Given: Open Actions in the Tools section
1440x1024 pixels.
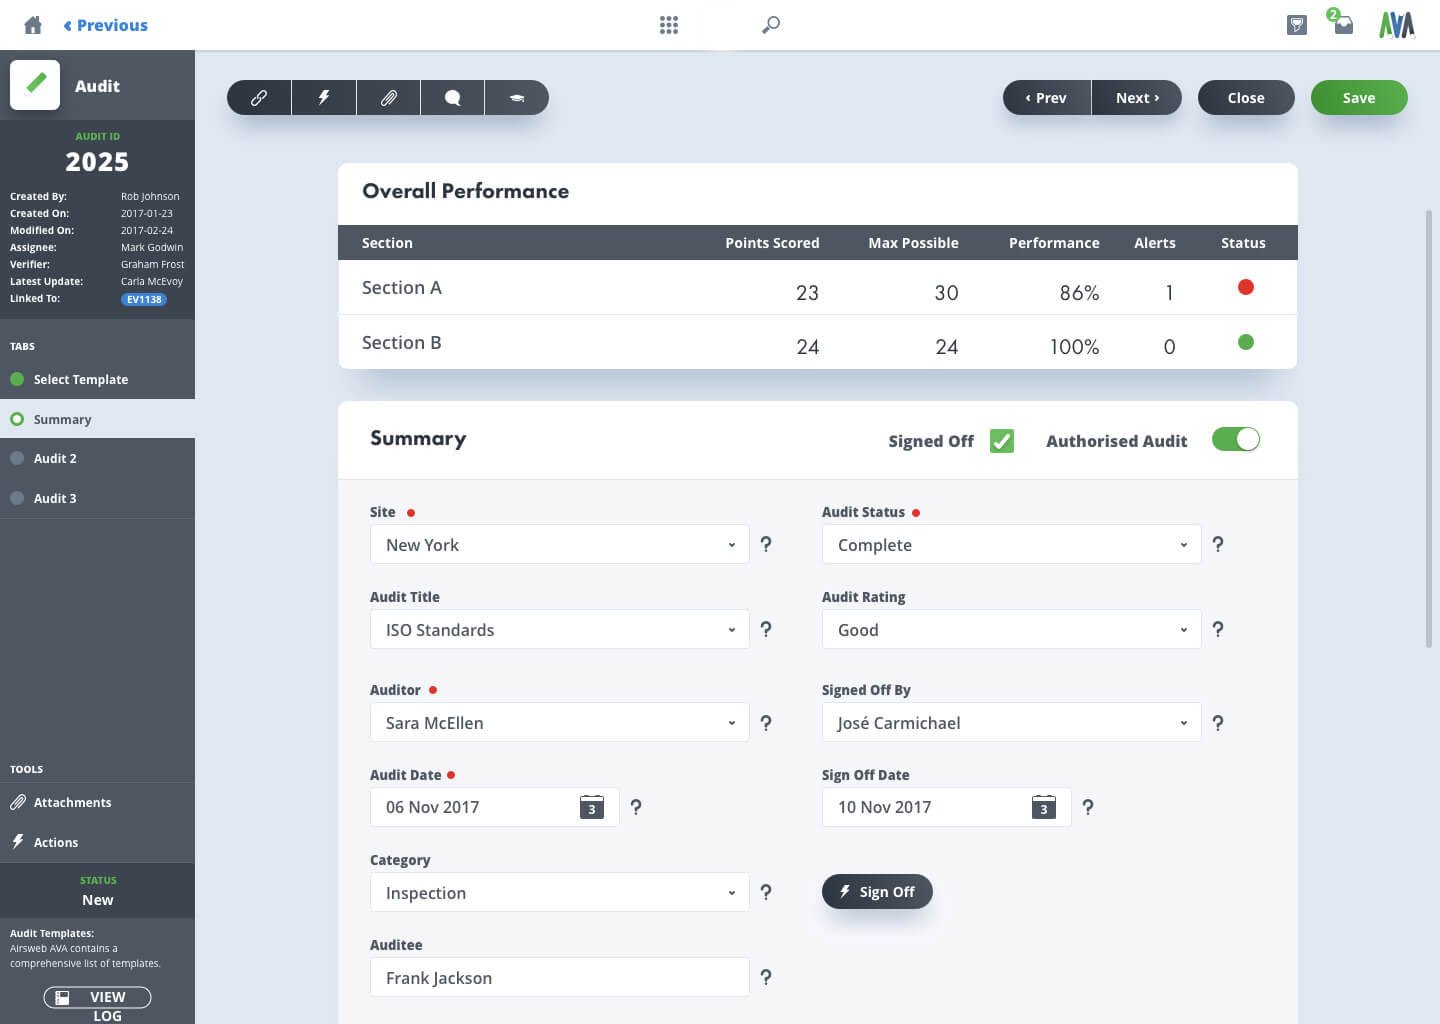Looking at the screenshot, I should (x=97, y=842).
